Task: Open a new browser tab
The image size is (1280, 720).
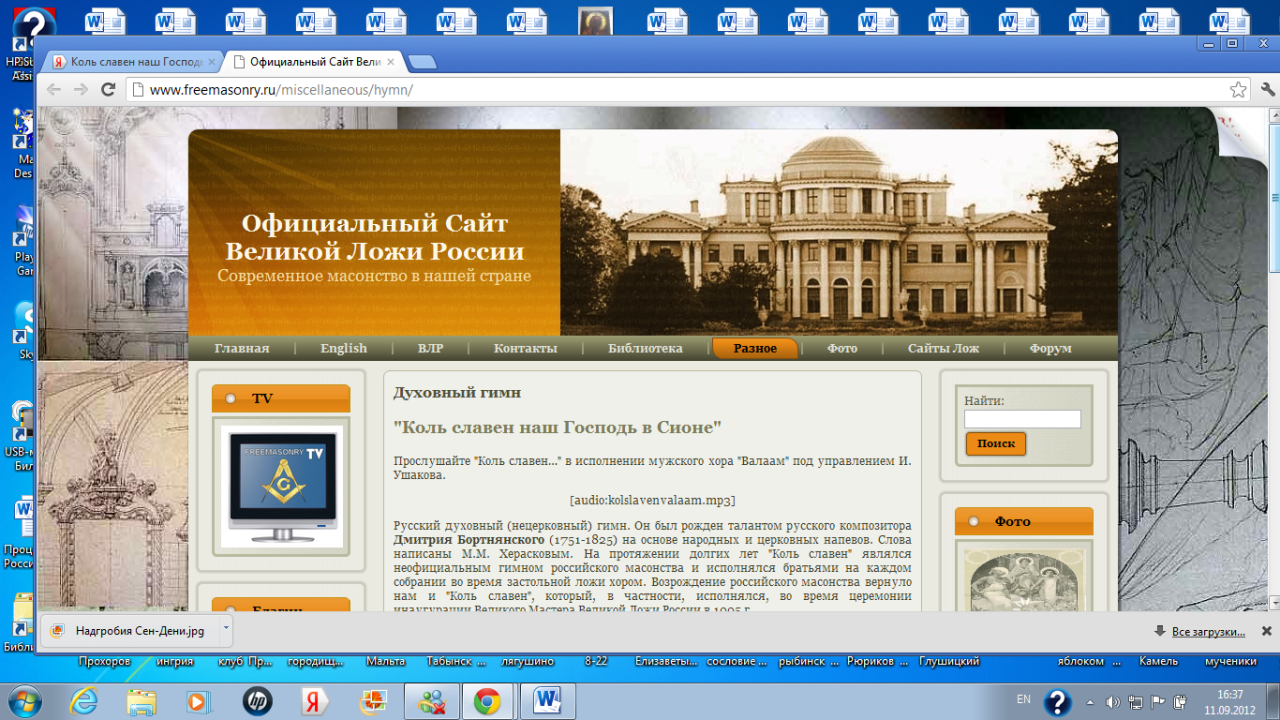Action: (422, 62)
